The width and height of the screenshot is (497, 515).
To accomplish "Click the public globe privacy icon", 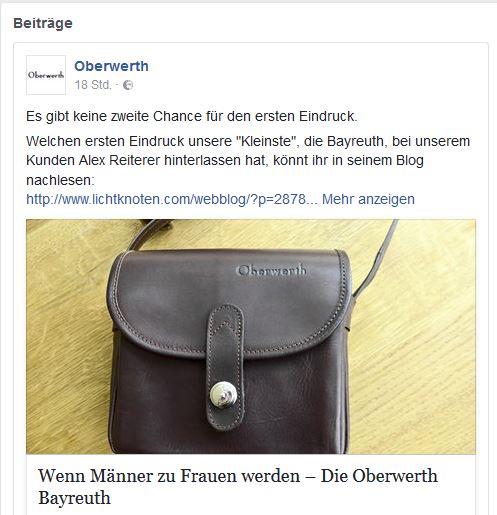I will (x=128, y=85).
